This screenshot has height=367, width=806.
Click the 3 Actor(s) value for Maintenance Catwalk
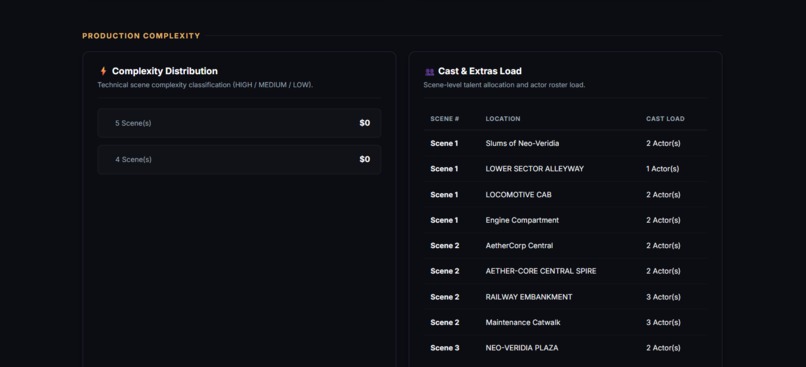point(663,322)
